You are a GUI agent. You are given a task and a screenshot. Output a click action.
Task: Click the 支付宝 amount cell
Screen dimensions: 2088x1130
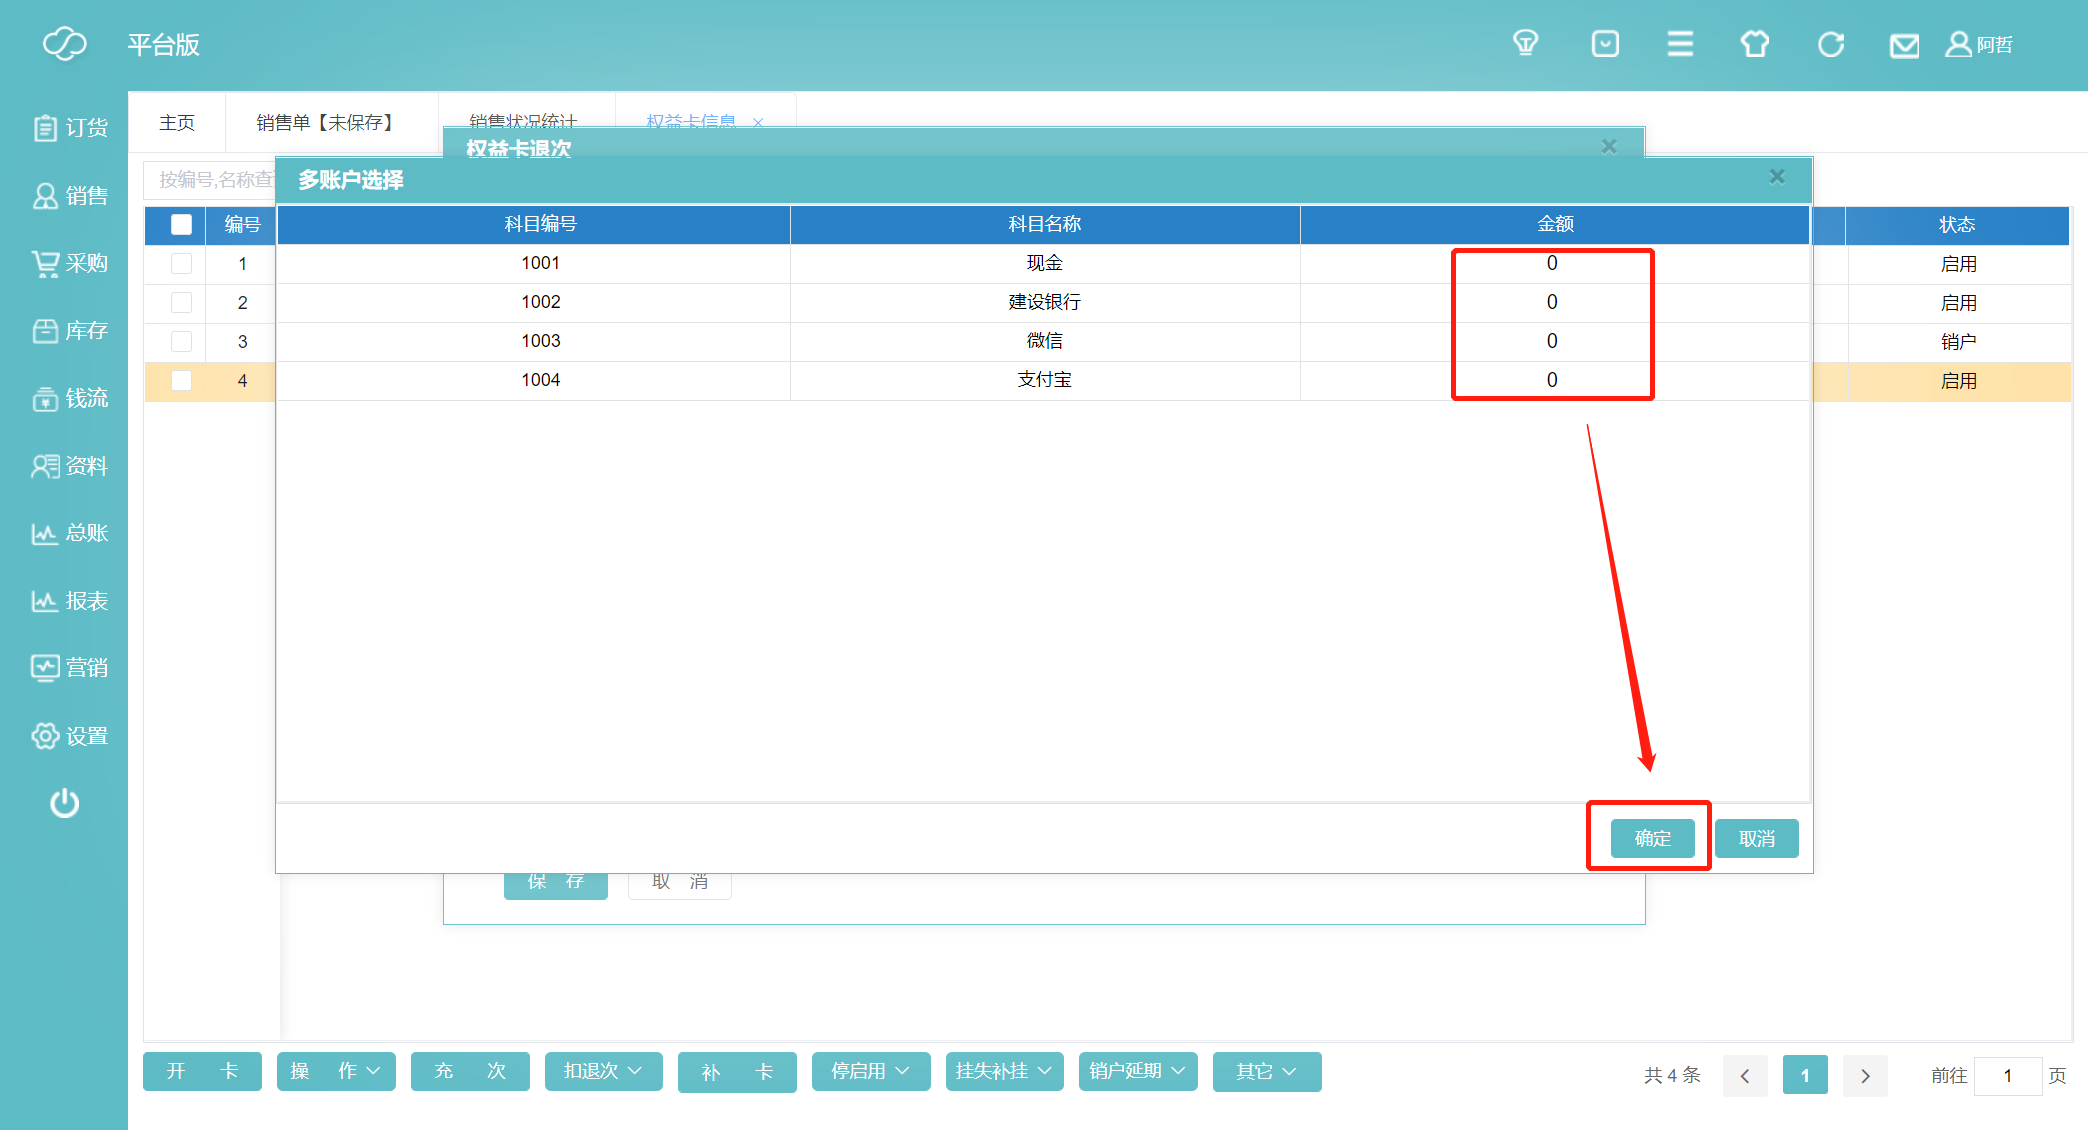coord(1552,380)
